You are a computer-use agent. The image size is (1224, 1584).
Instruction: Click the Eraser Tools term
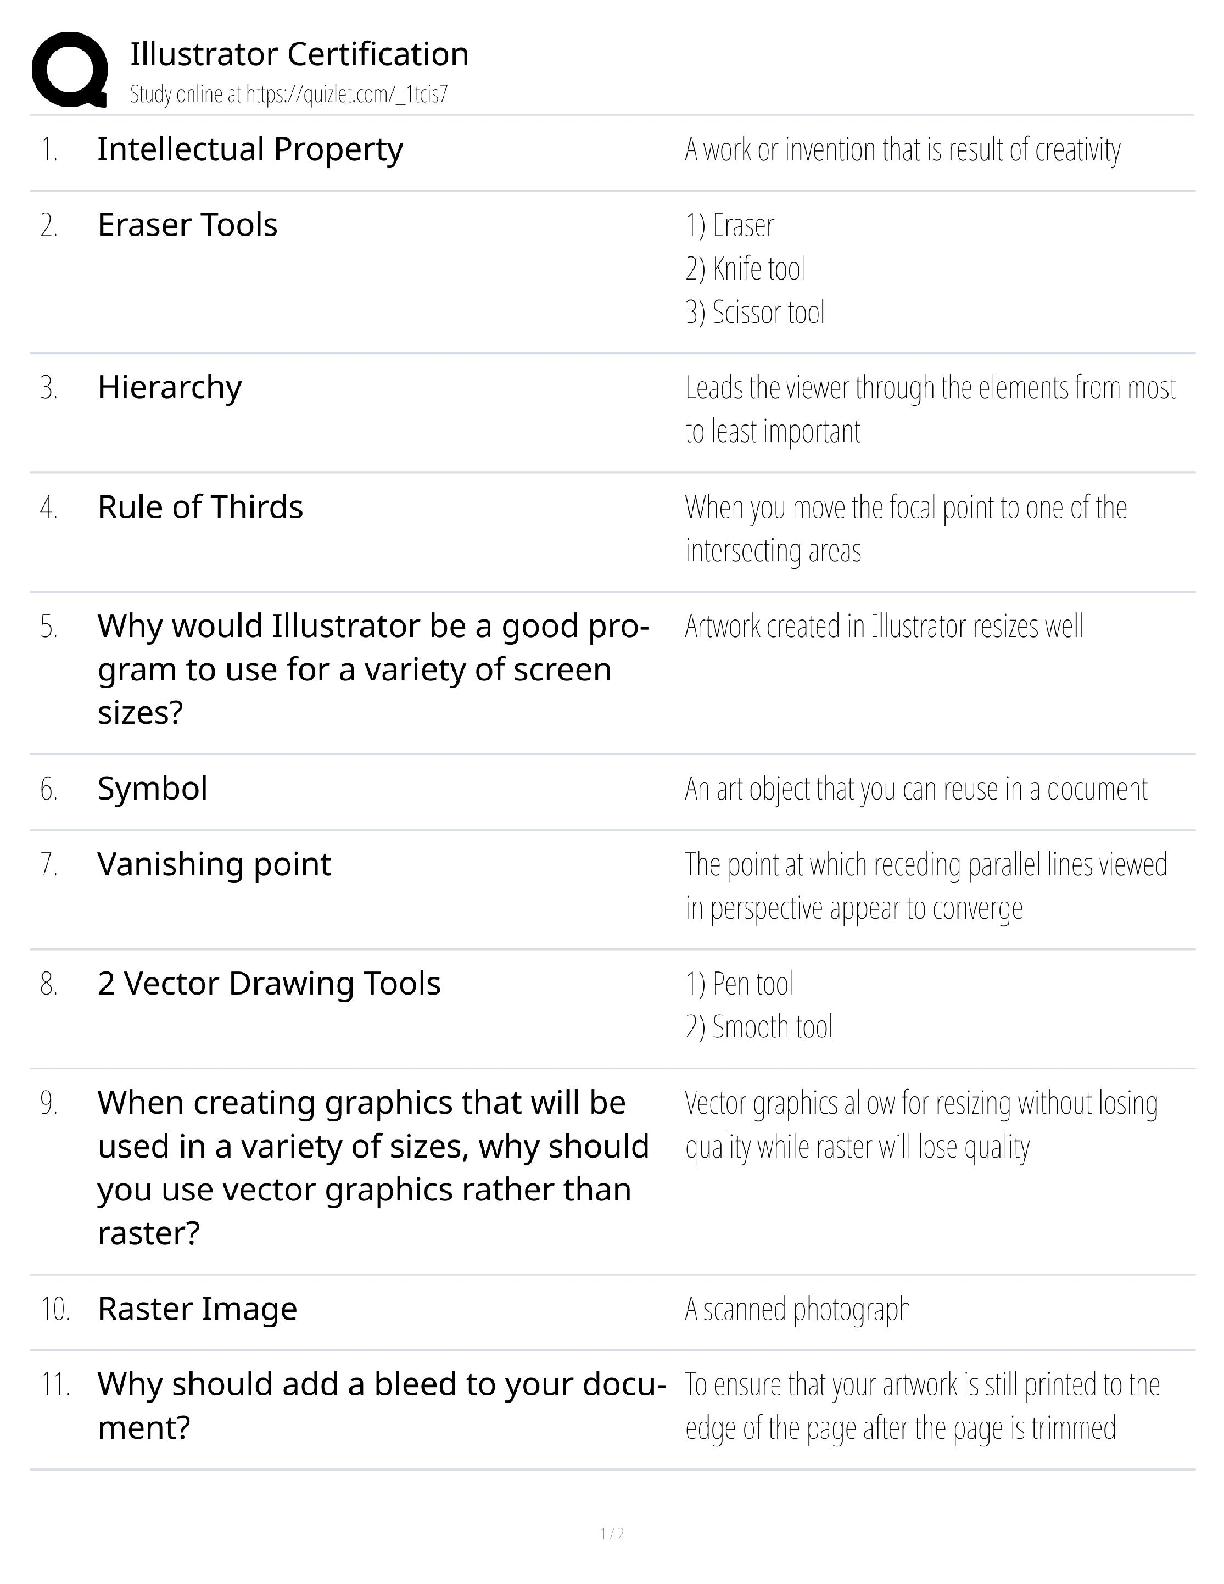[187, 225]
